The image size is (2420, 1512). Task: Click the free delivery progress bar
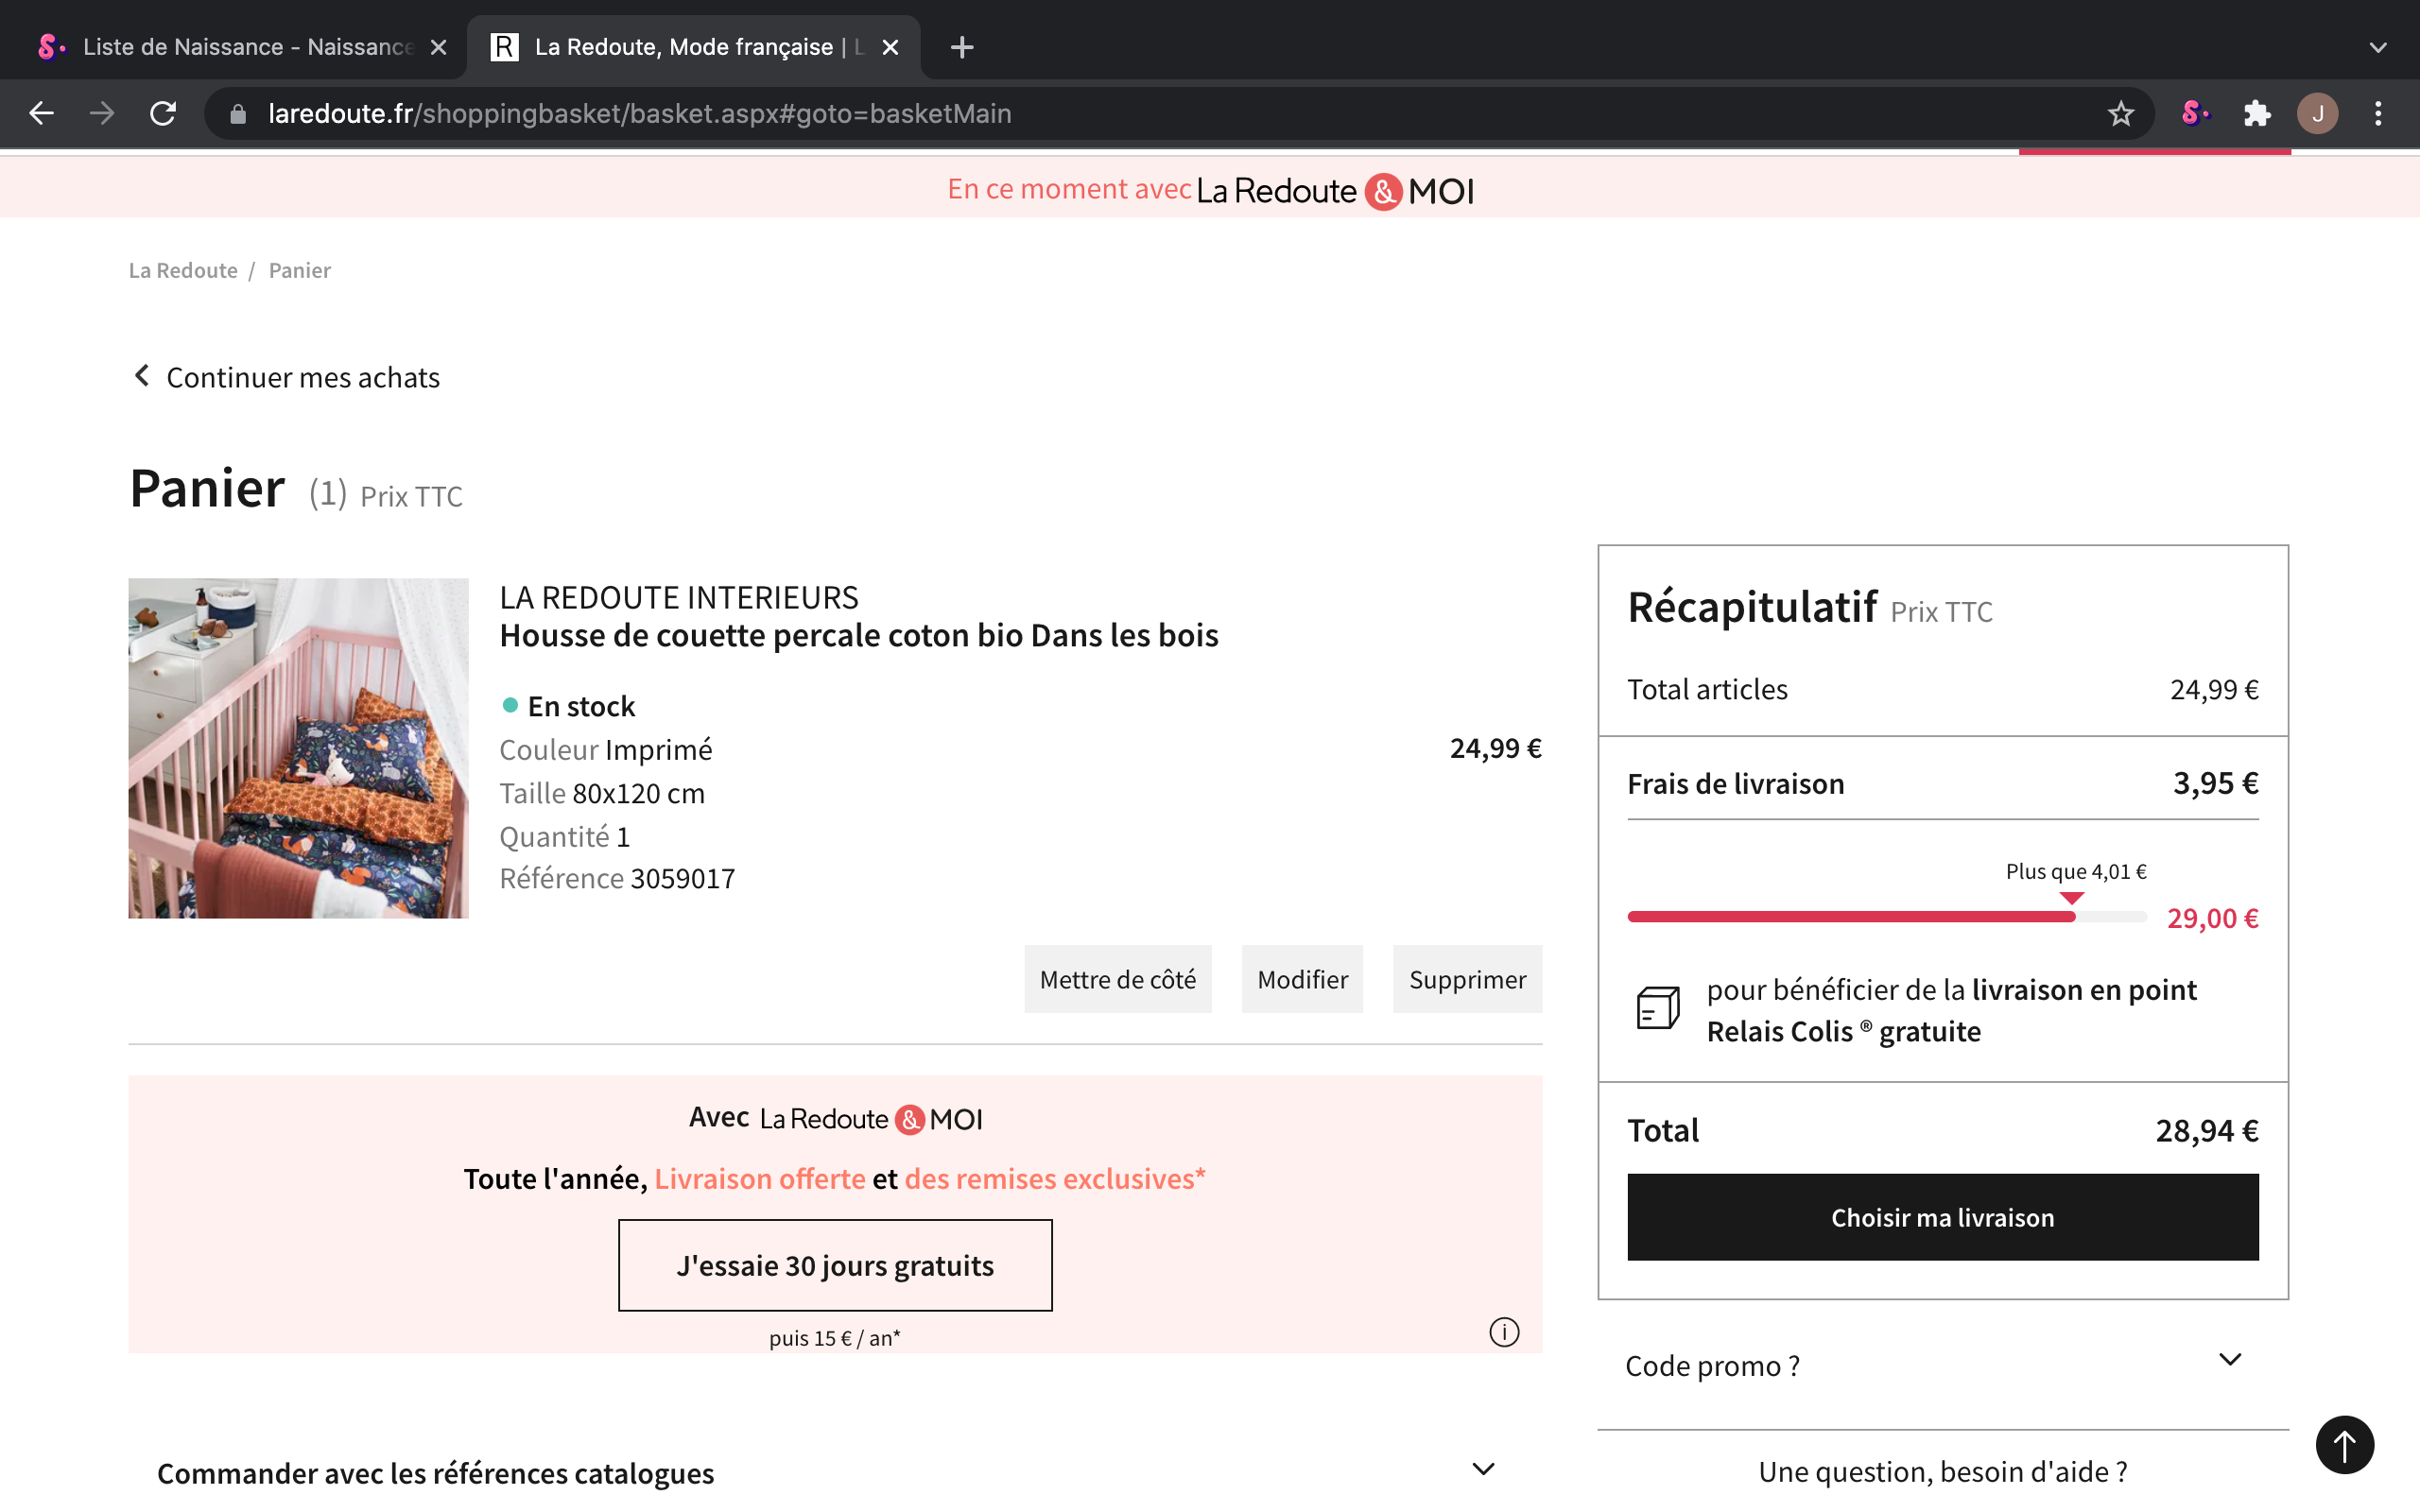(1887, 916)
